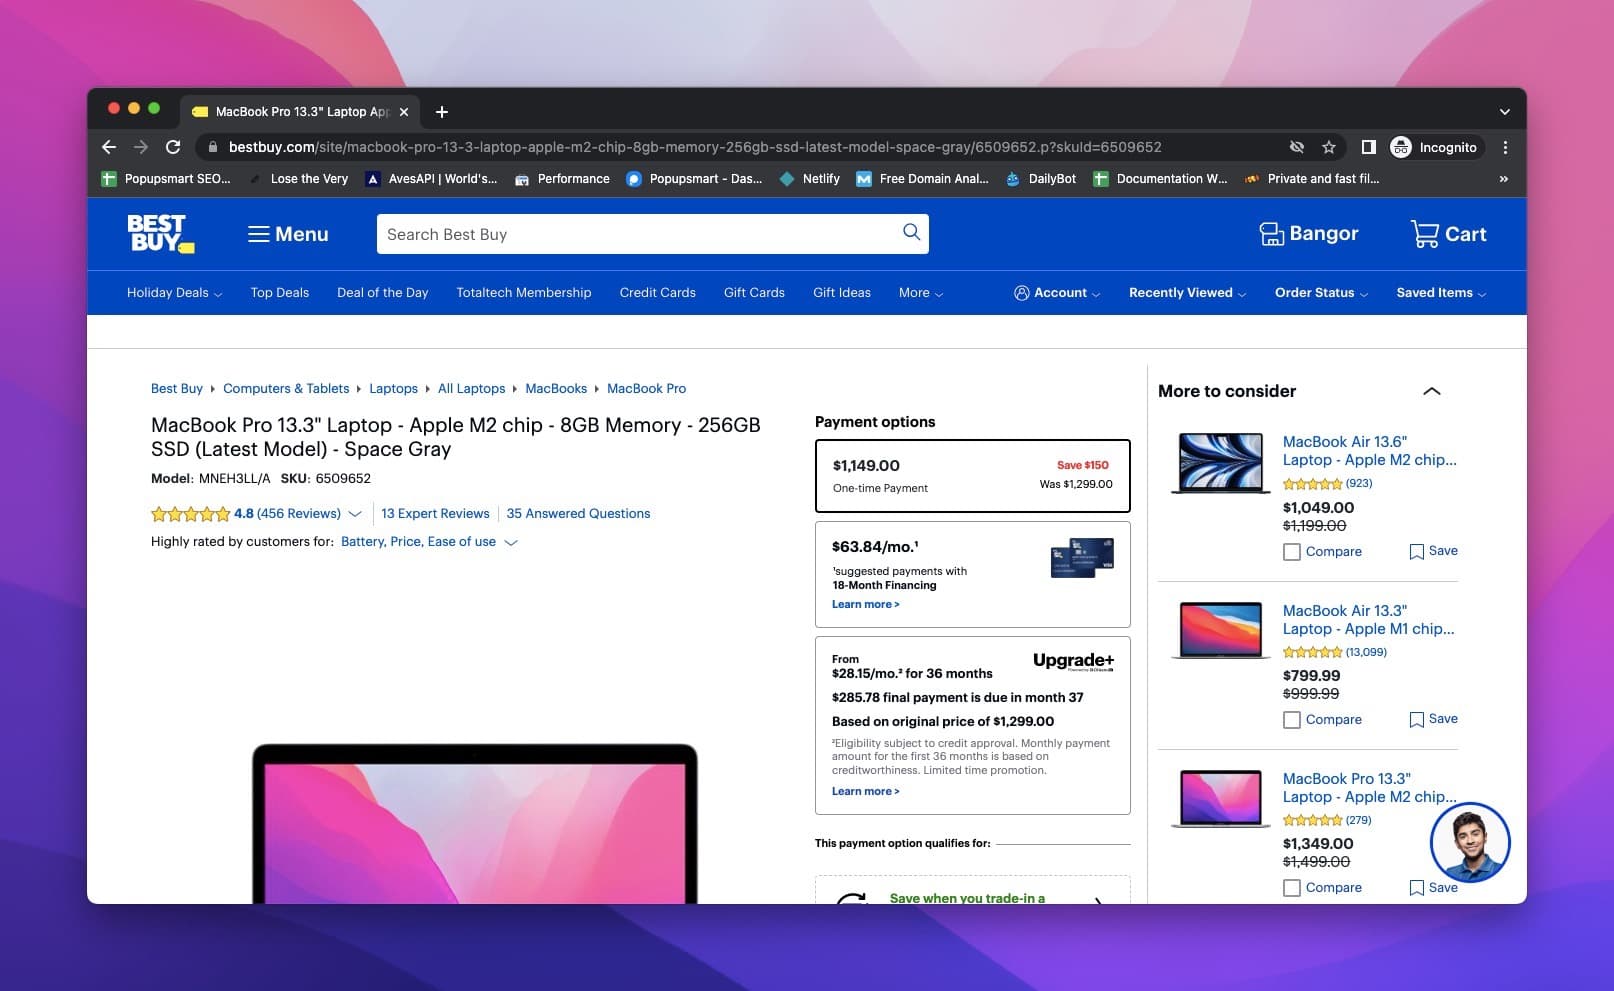The width and height of the screenshot is (1614, 991).
Task: Open the Documentation W... bookmark
Action: [1160, 179]
